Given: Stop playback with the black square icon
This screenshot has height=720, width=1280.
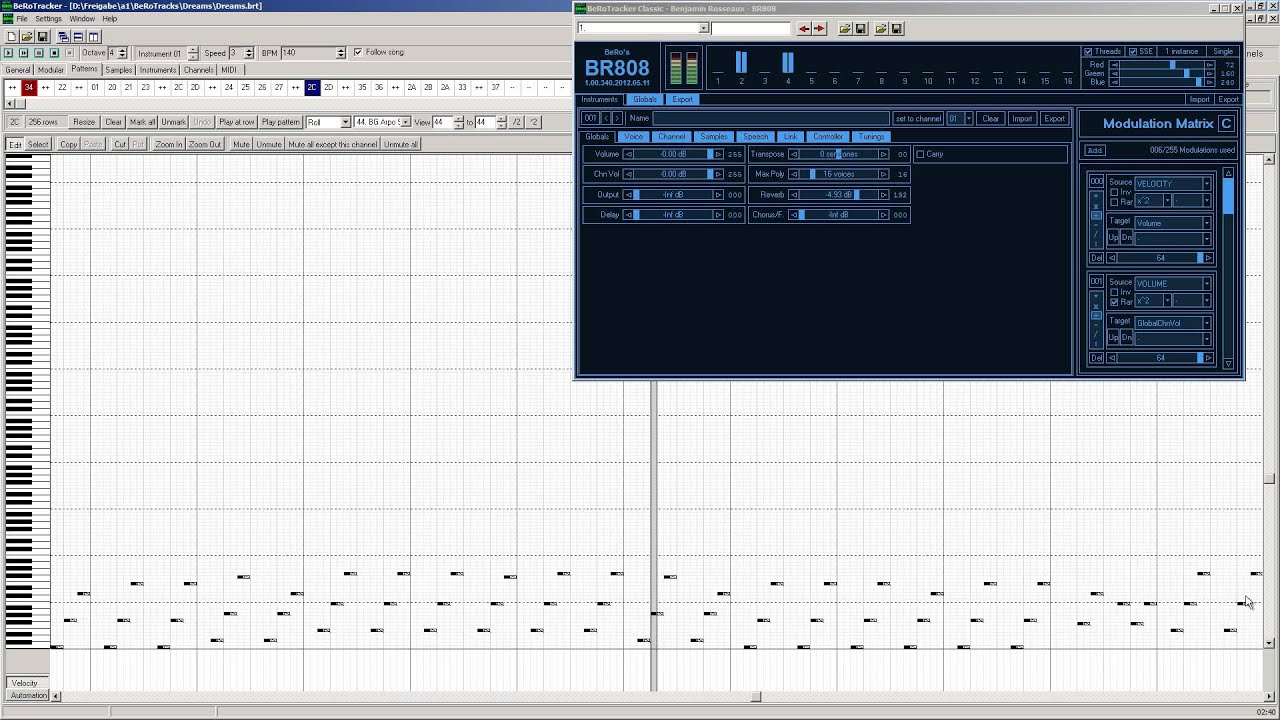Looking at the screenshot, I should 54,53.
